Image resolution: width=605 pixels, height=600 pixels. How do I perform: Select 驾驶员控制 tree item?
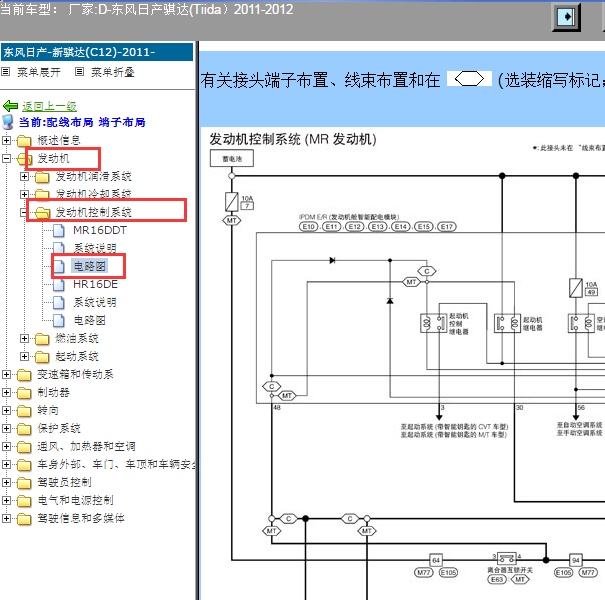click(x=64, y=482)
